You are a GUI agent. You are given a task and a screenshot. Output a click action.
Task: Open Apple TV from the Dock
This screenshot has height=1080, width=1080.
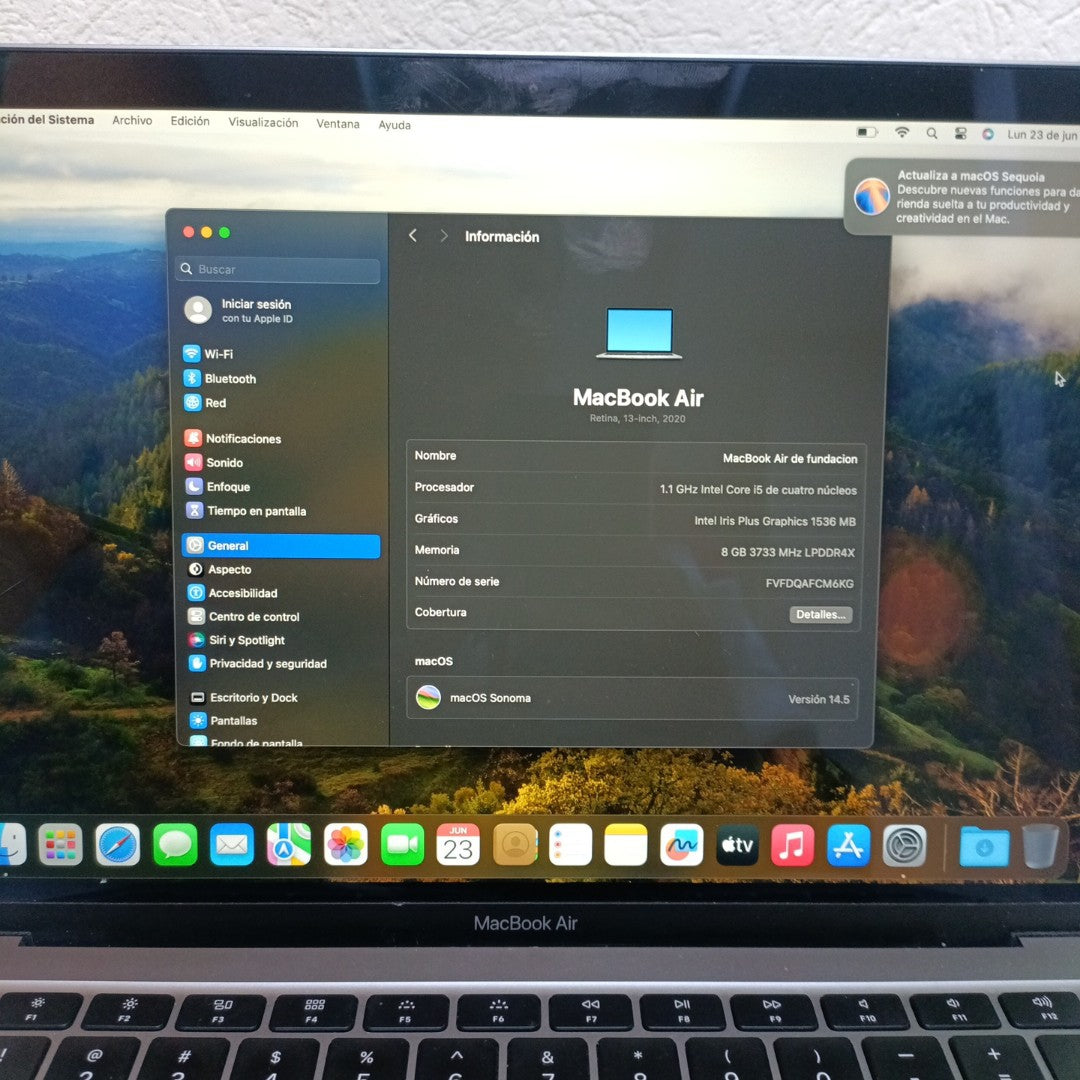pos(738,844)
